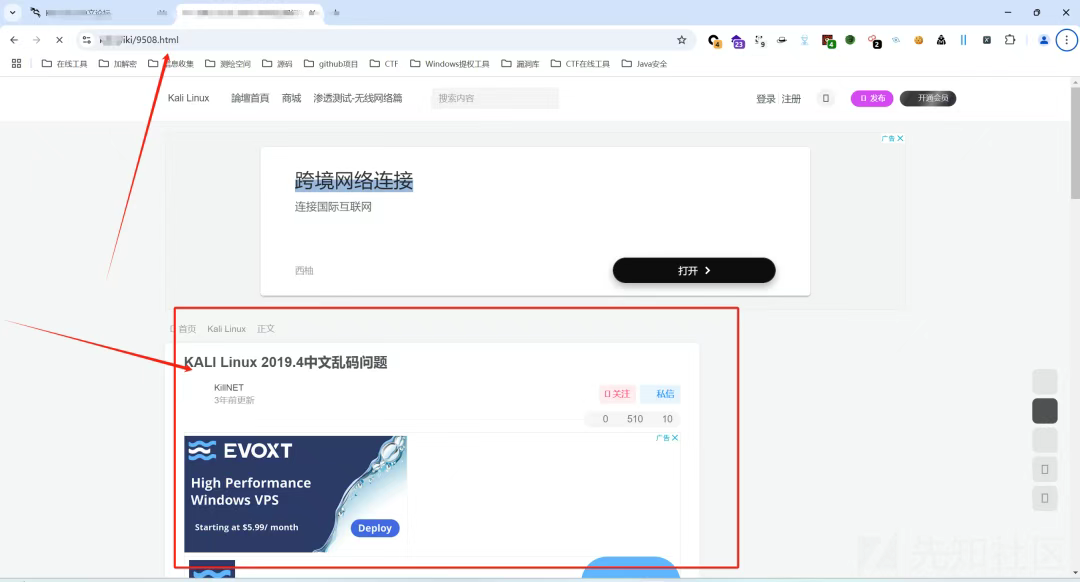Viewport: 1080px width, 582px height.
Task: Open the extension with black 2 badge
Action: pos(873,41)
